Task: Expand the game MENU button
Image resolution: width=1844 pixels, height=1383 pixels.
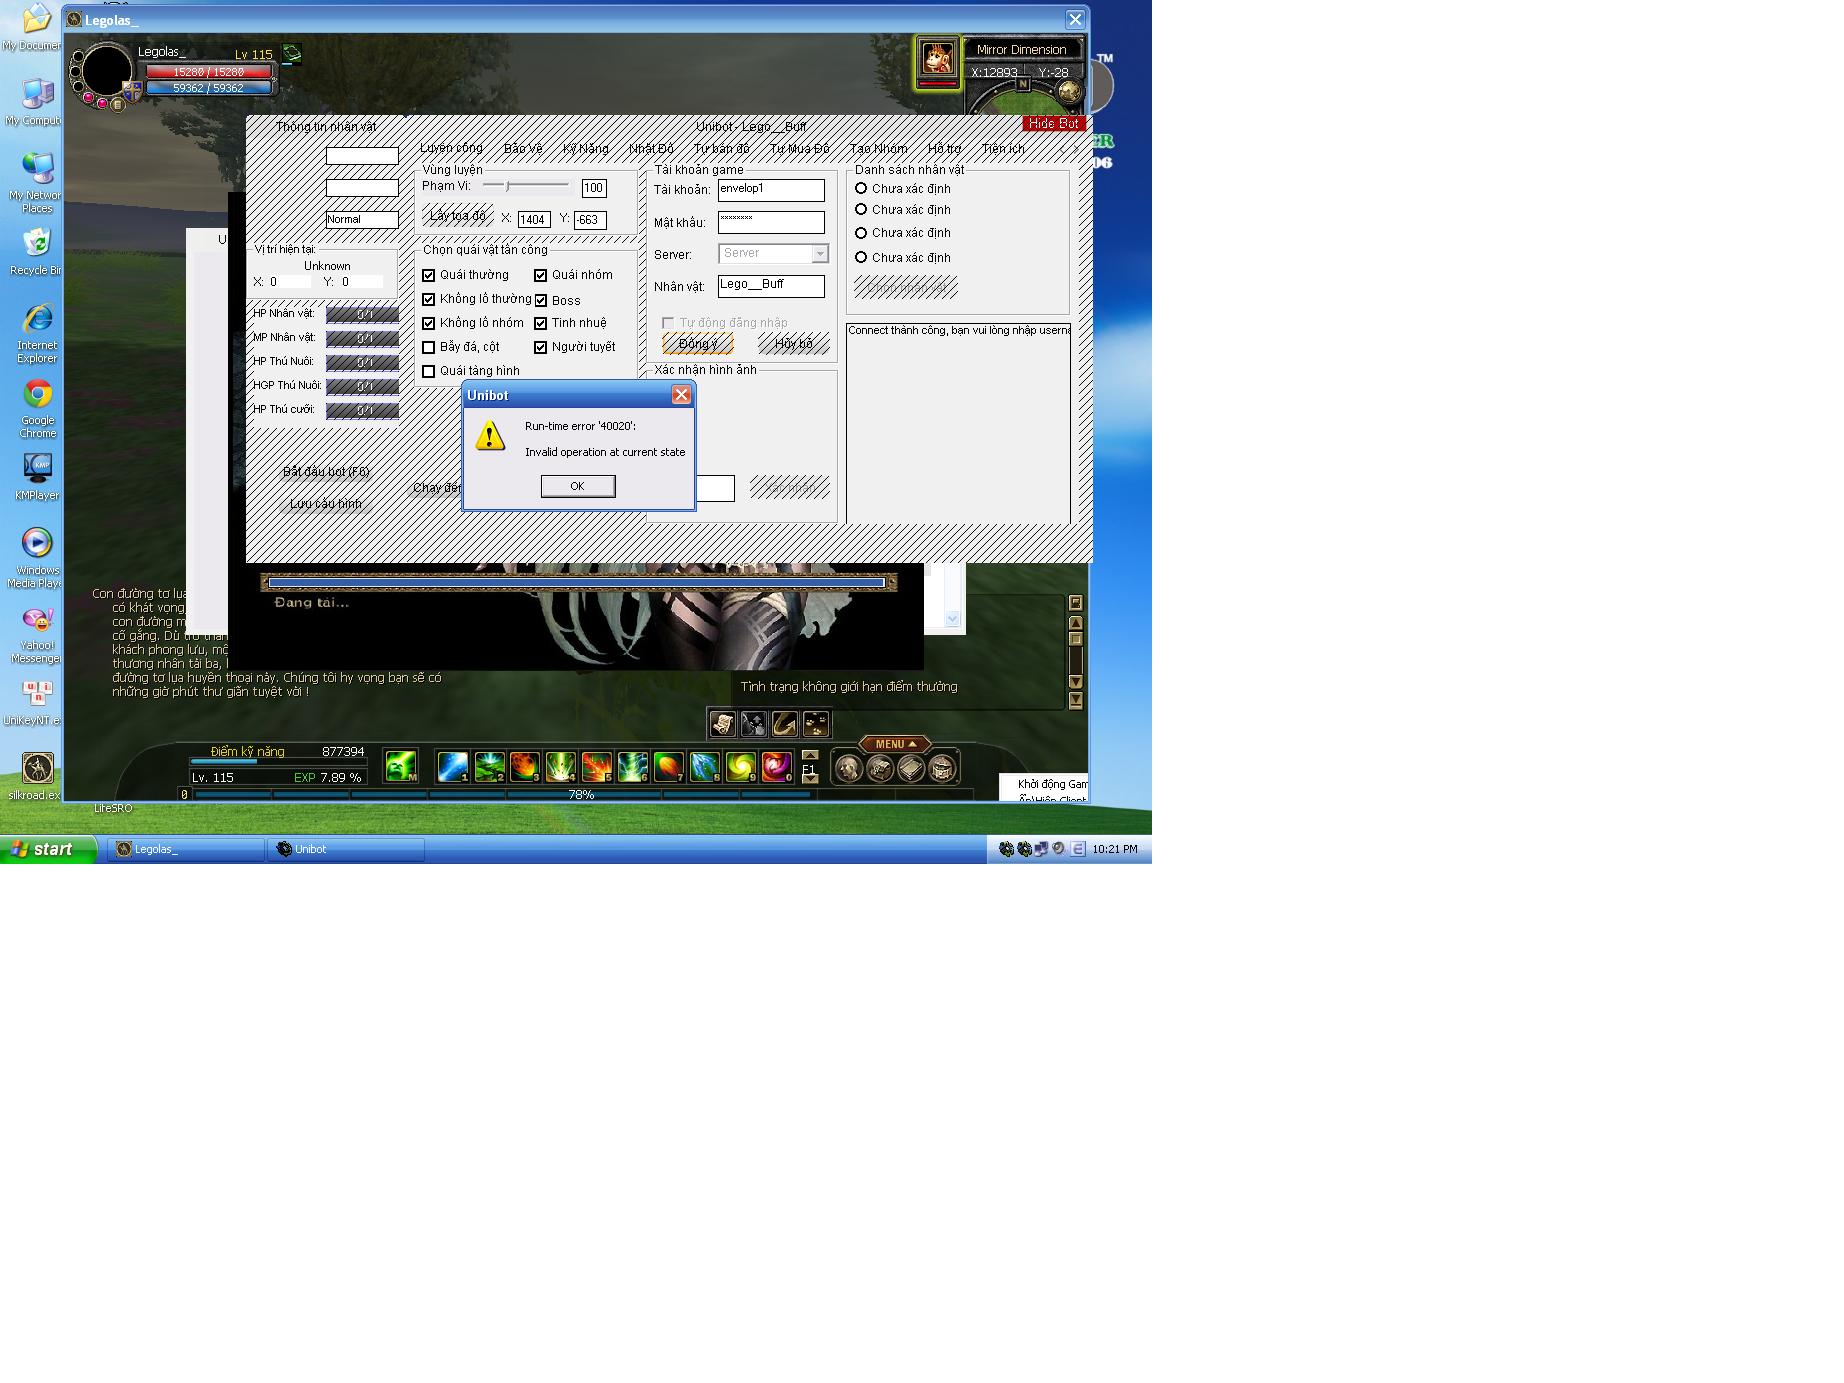Action: [895, 744]
